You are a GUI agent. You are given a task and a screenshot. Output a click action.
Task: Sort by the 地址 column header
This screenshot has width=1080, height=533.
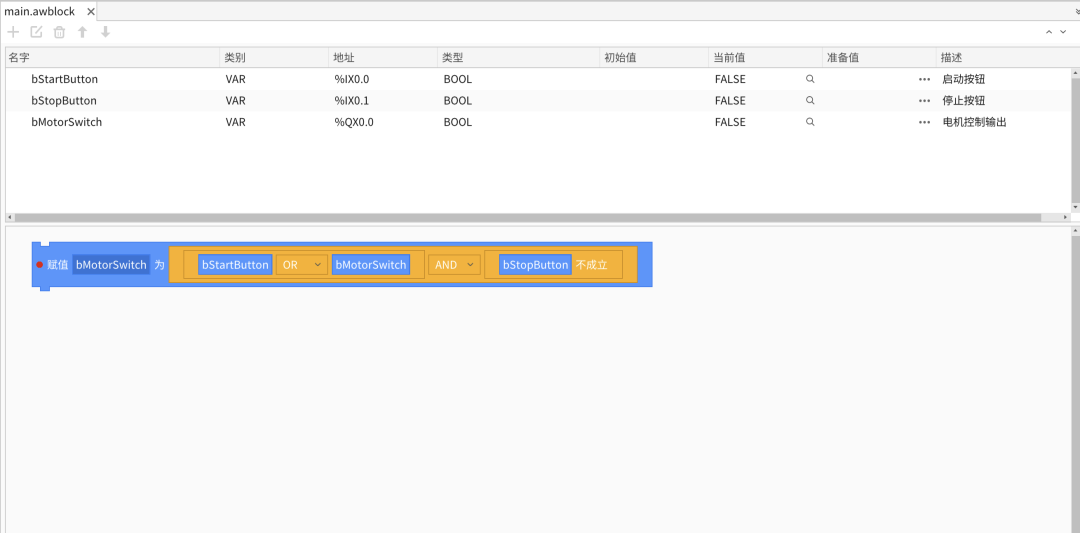[x=383, y=58]
